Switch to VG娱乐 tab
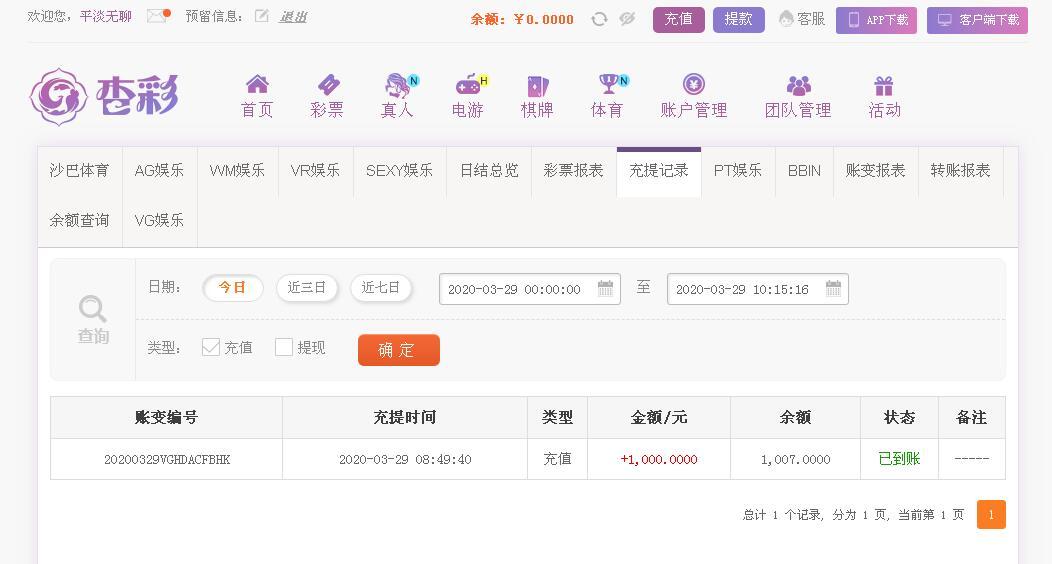Image resolution: width=1052 pixels, height=564 pixels. coord(160,221)
